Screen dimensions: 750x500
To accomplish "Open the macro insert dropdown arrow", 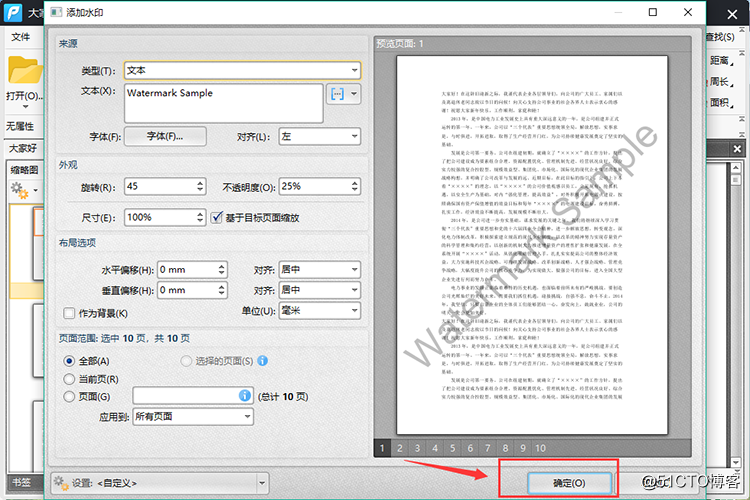I will pos(354,94).
